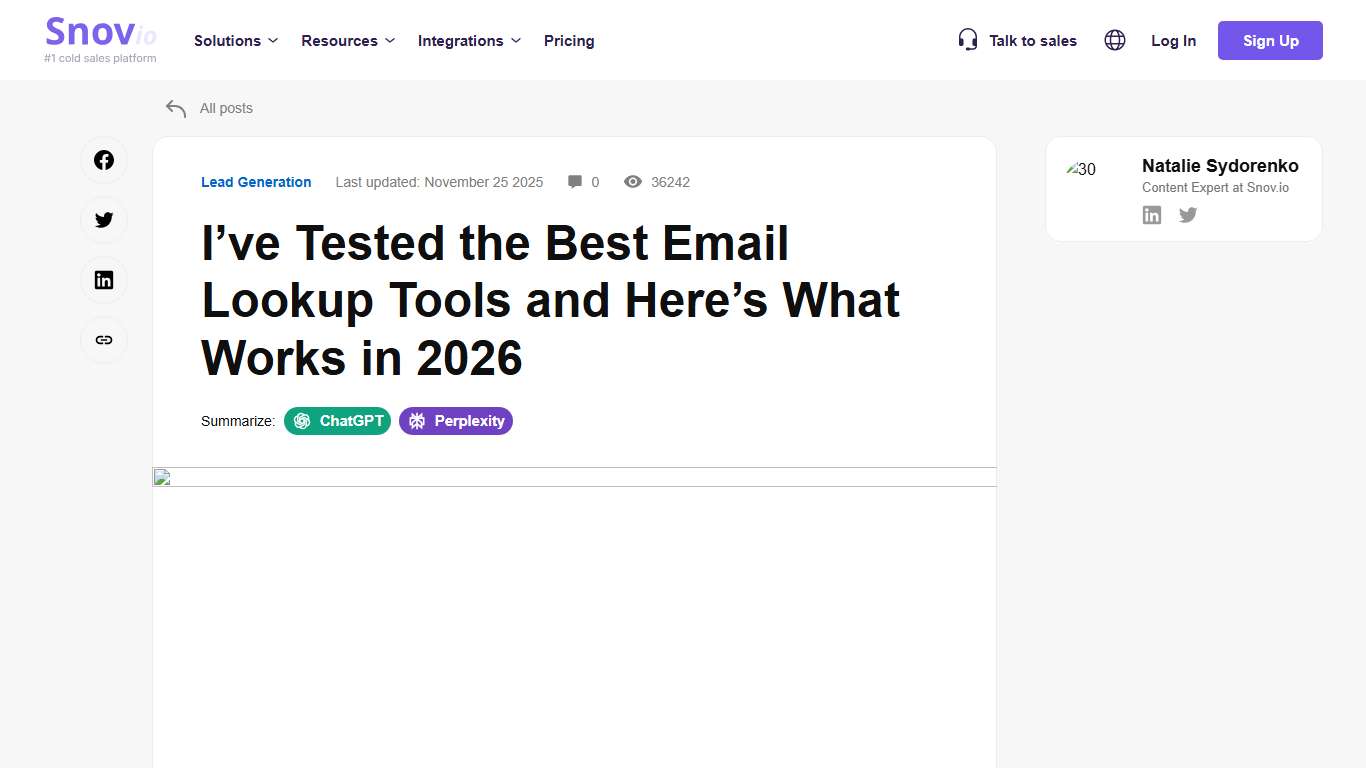Screen dimensions: 1366x768
Task: View Natalie Sydorenko's LinkedIn profile
Action: (1151, 214)
